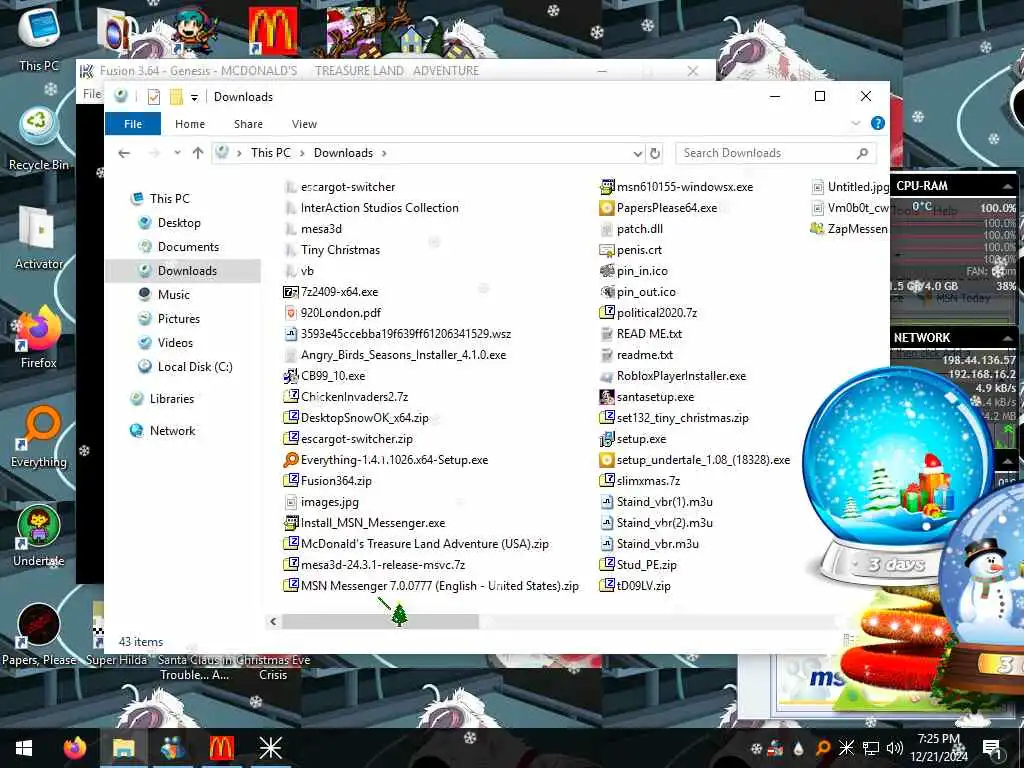The height and width of the screenshot is (768, 1024).
Task: Click the Search Downloads field
Action: click(x=776, y=153)
